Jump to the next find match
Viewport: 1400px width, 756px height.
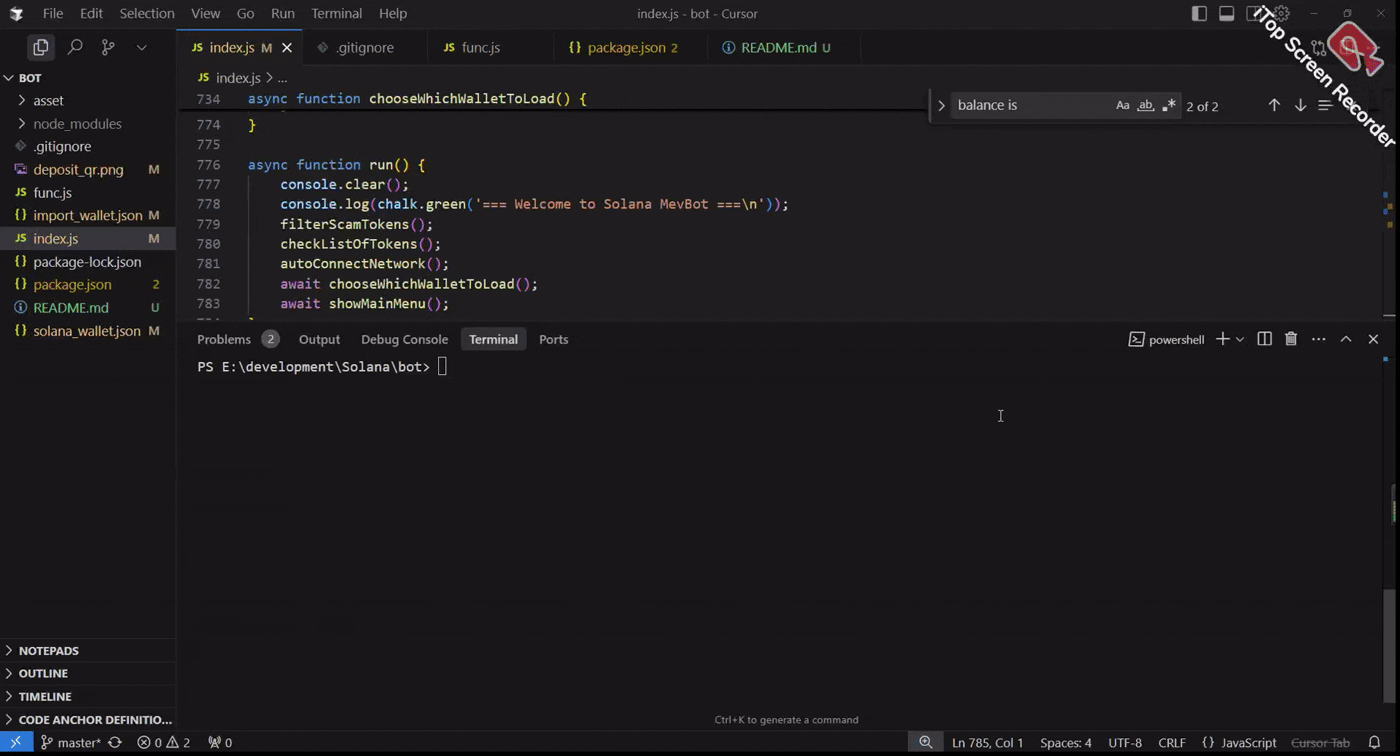(x=1300, y=105)
